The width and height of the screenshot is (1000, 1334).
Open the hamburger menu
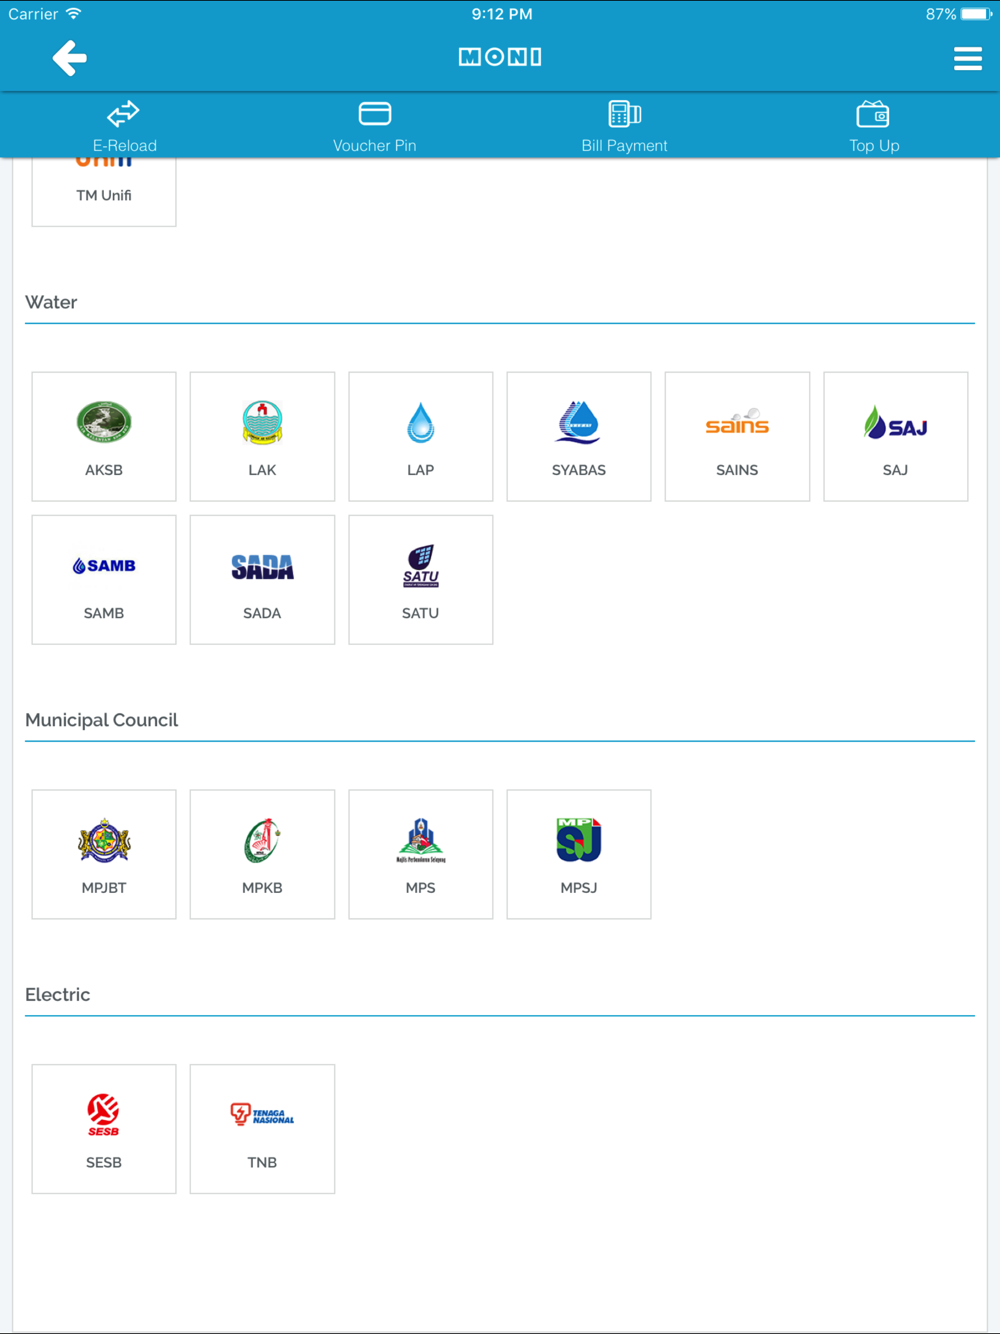[x=967, y=59]
